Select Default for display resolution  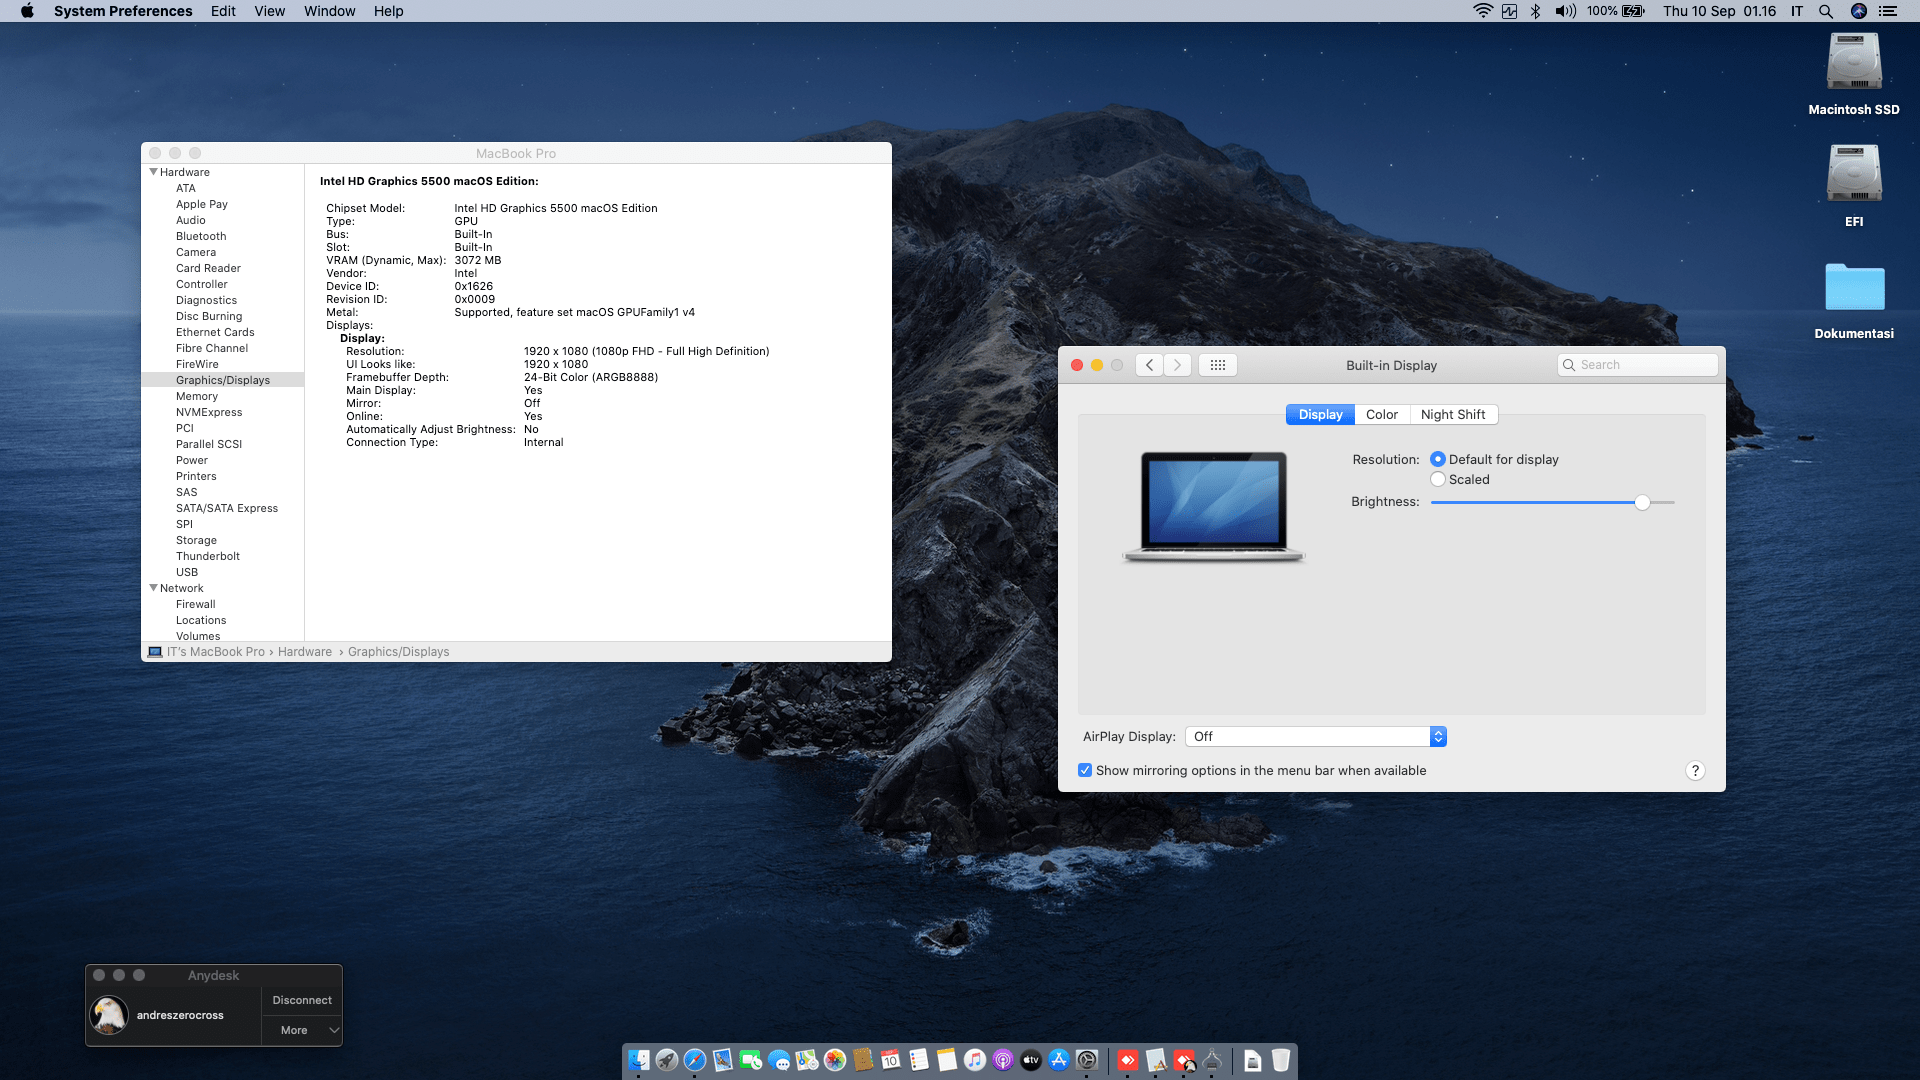click(1438, 459)
